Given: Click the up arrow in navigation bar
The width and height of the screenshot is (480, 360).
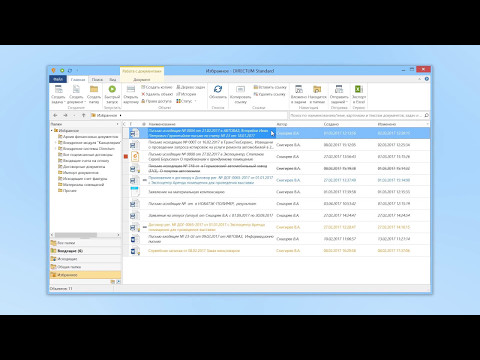Looking at the screenshot, I should point(83,115).
